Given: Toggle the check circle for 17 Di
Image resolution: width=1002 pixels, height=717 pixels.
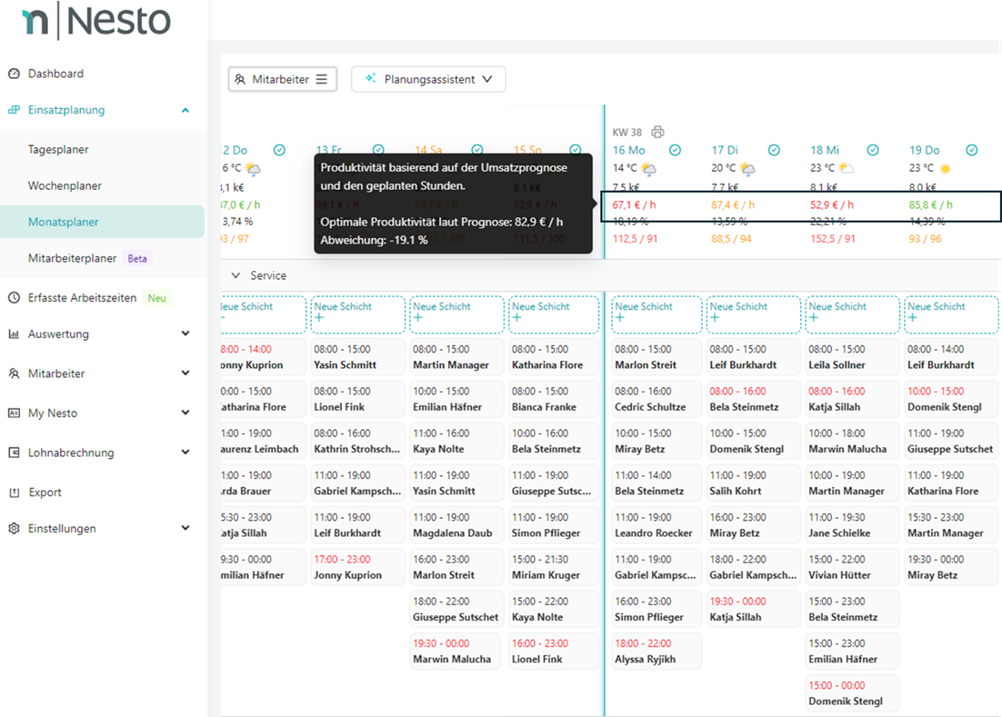Looking at the screenshot, I should coord(774,150).
